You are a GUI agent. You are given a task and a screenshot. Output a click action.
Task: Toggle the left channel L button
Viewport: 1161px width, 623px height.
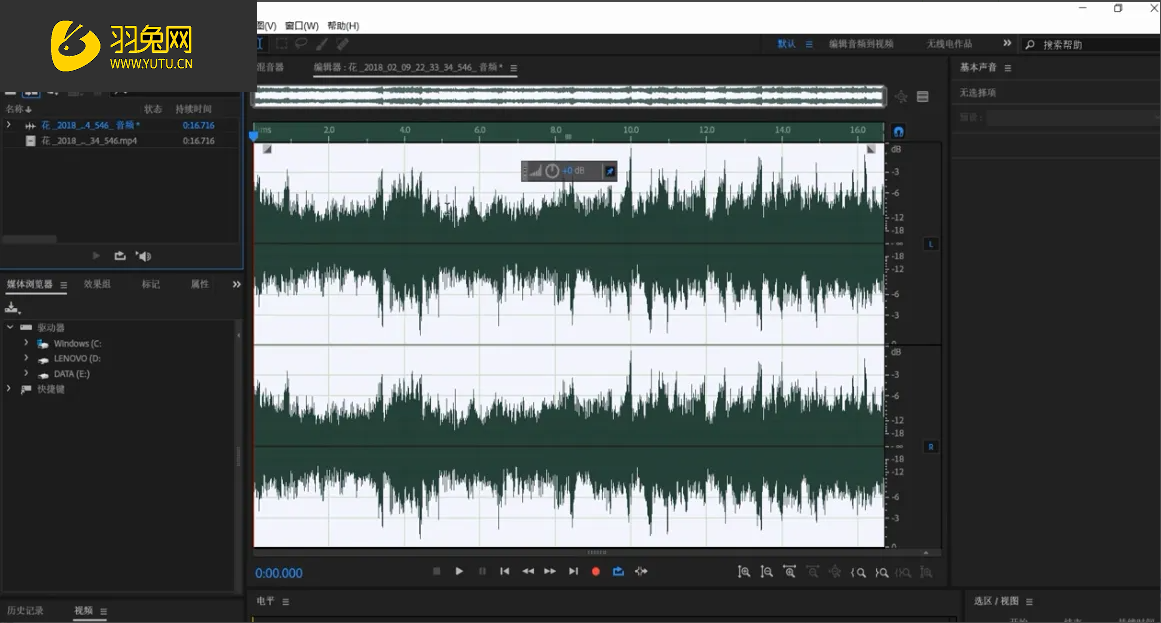click(x=930, y=244)
